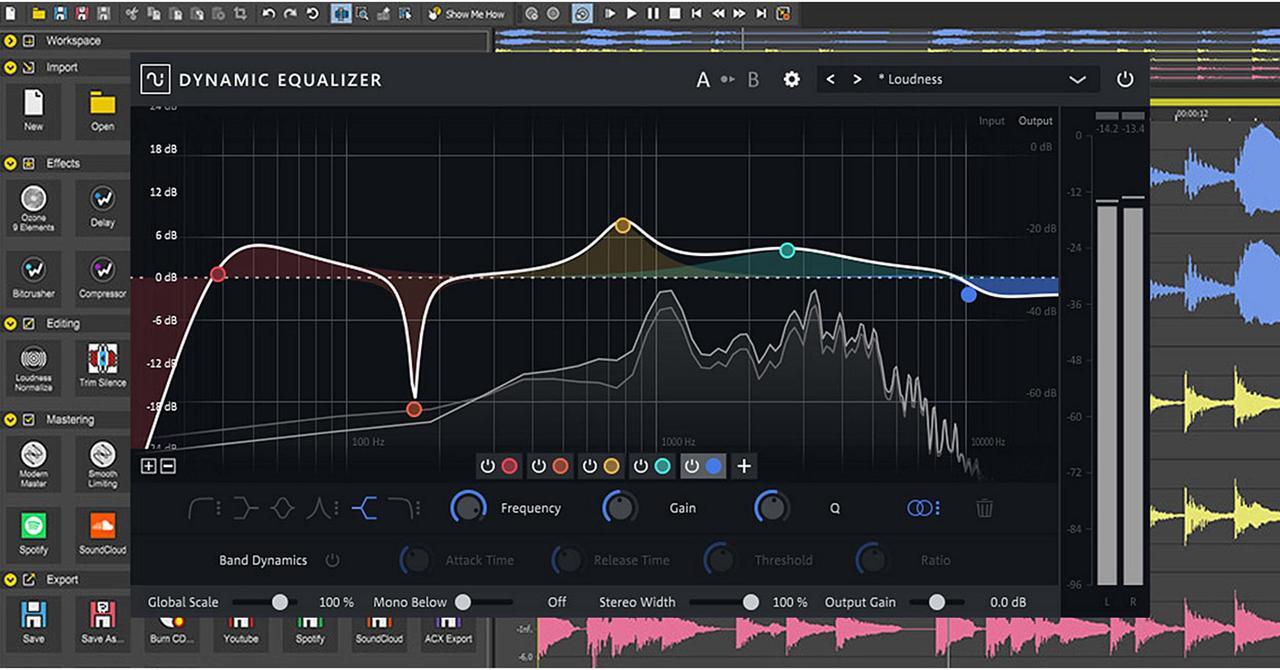Click the Crop tool in top toolbar
1280x670 pixels.
240,14
